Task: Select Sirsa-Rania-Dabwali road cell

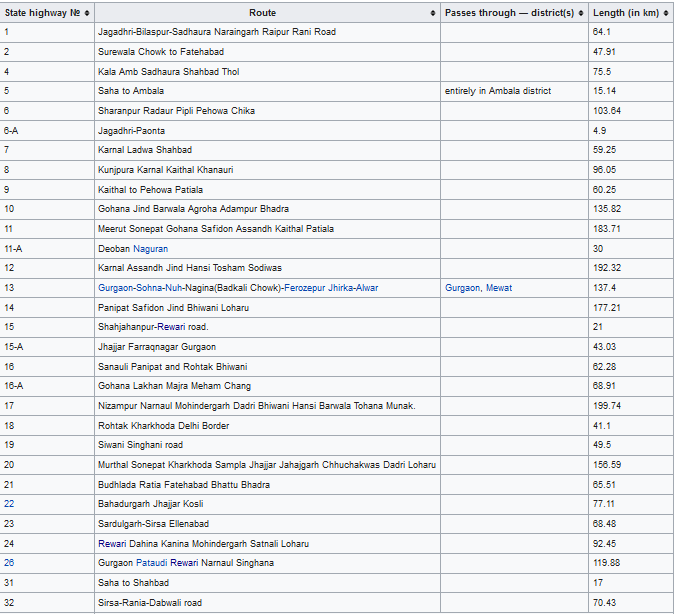Action: click(150, 603)
